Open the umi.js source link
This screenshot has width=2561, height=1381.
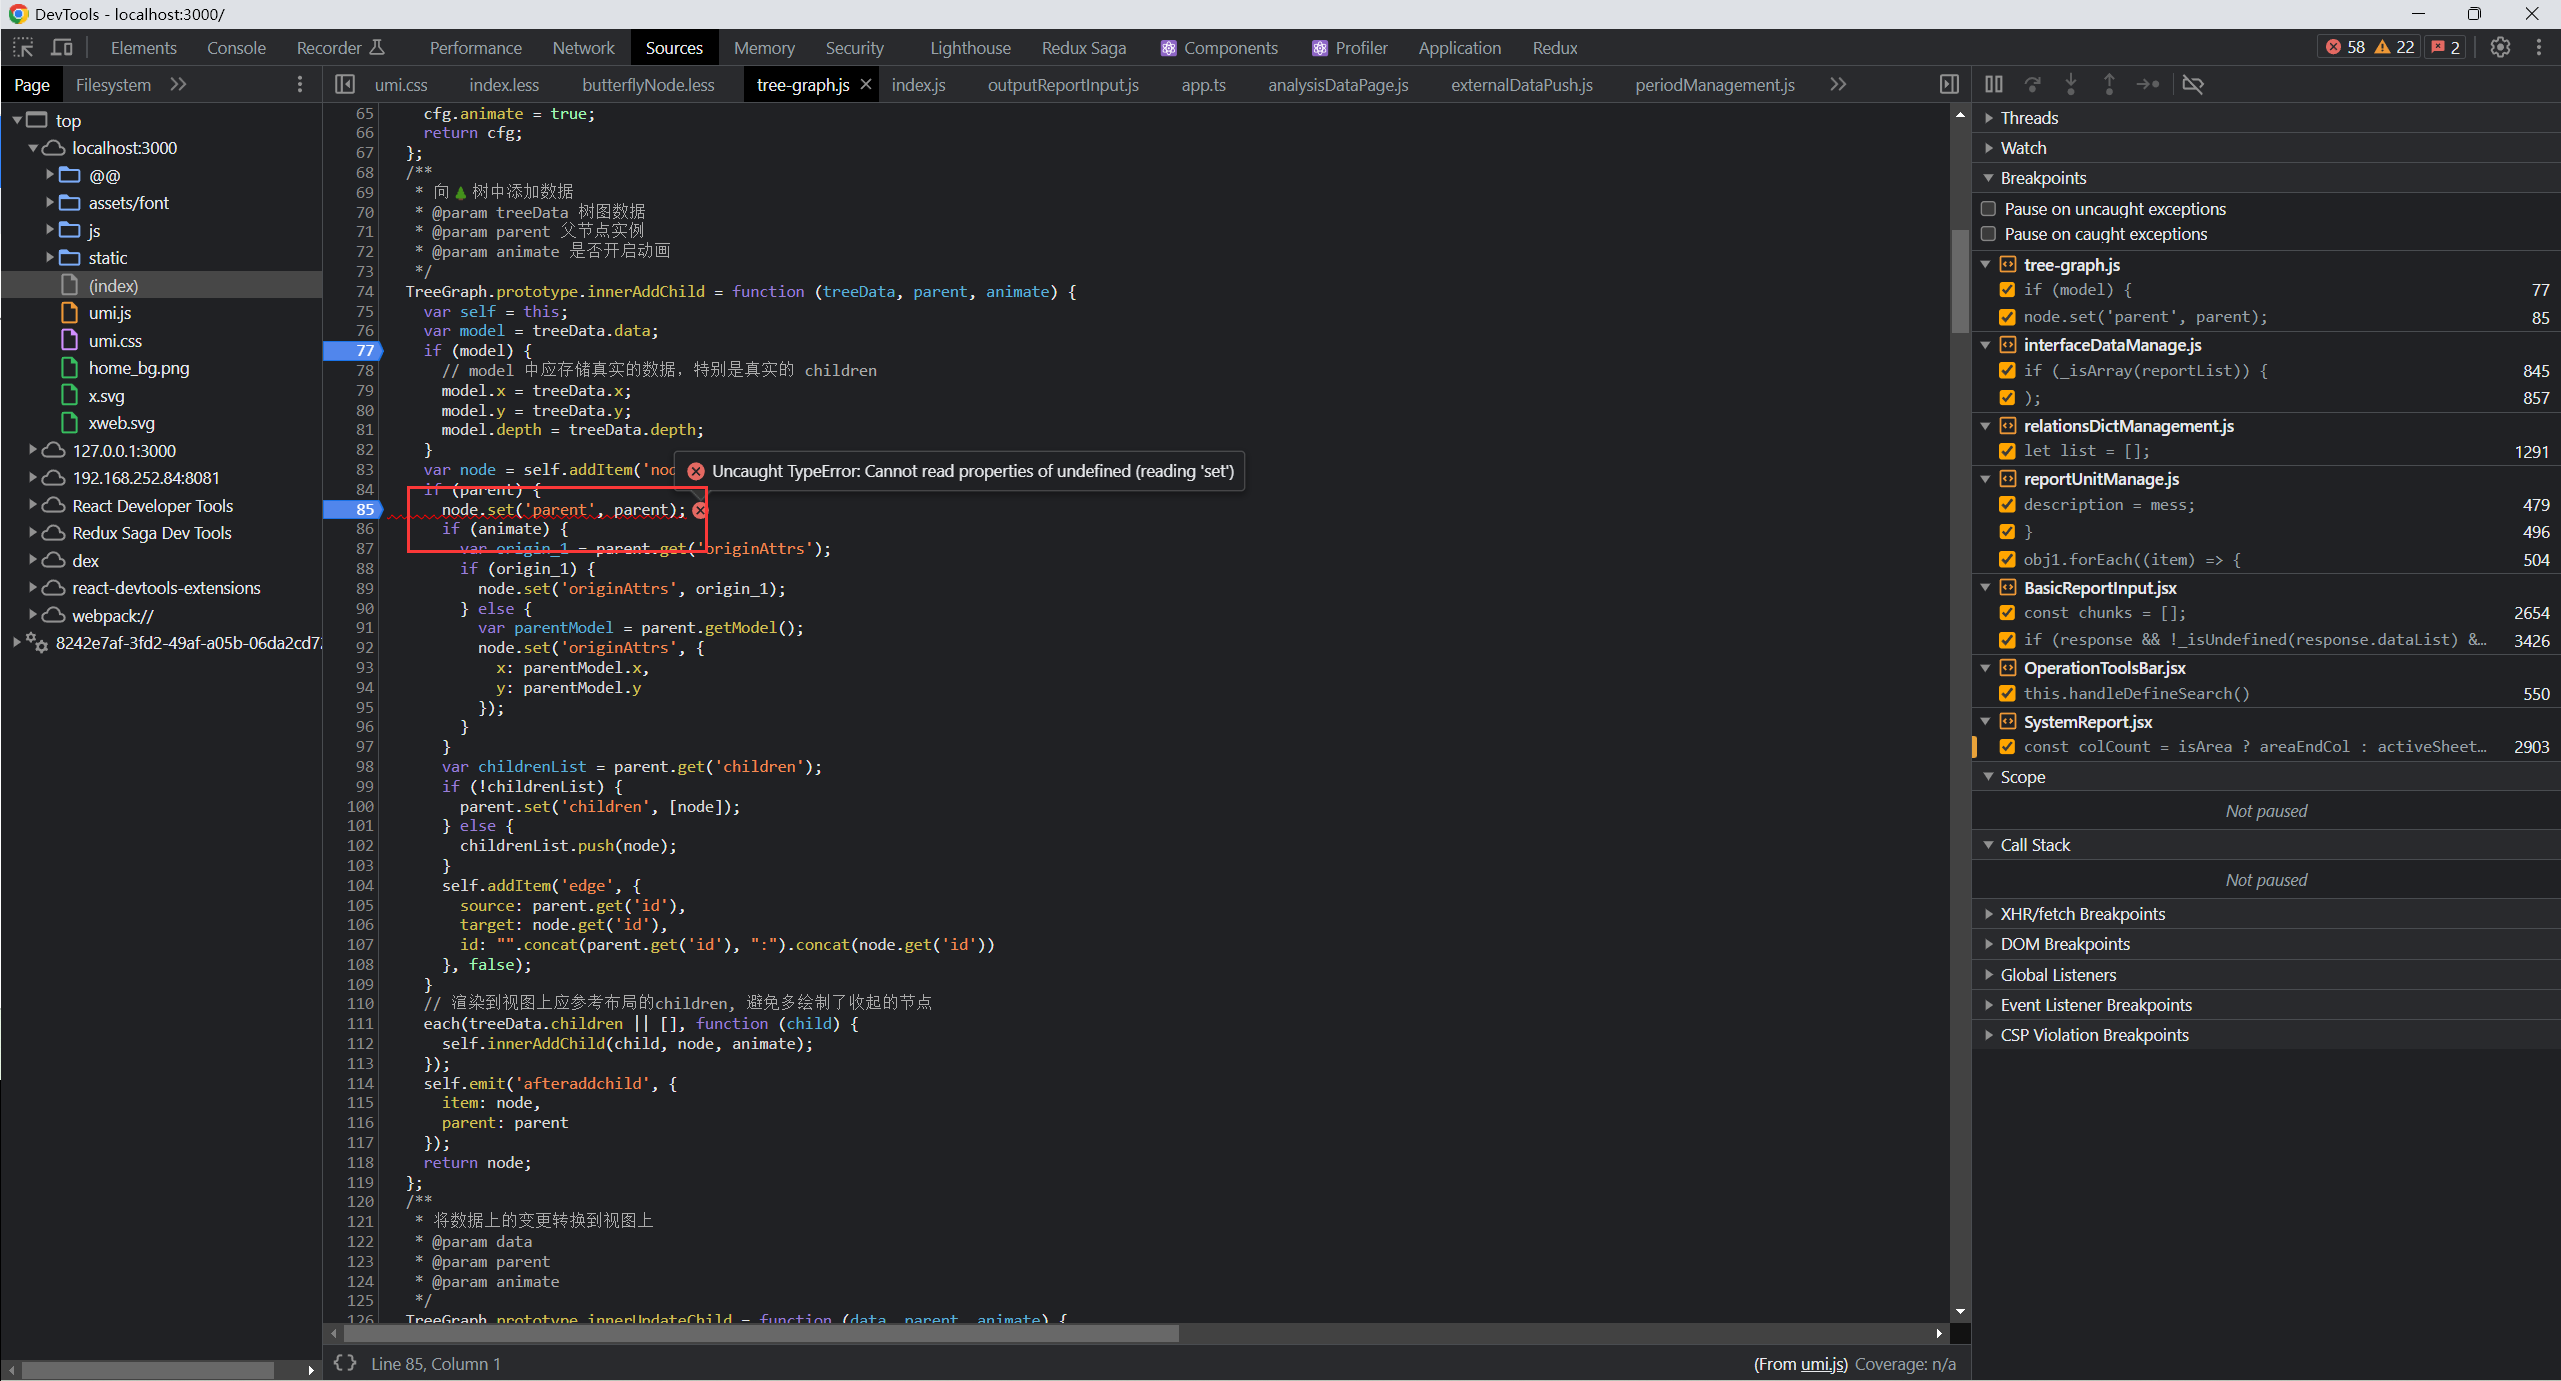(x=1823, y=1364)
